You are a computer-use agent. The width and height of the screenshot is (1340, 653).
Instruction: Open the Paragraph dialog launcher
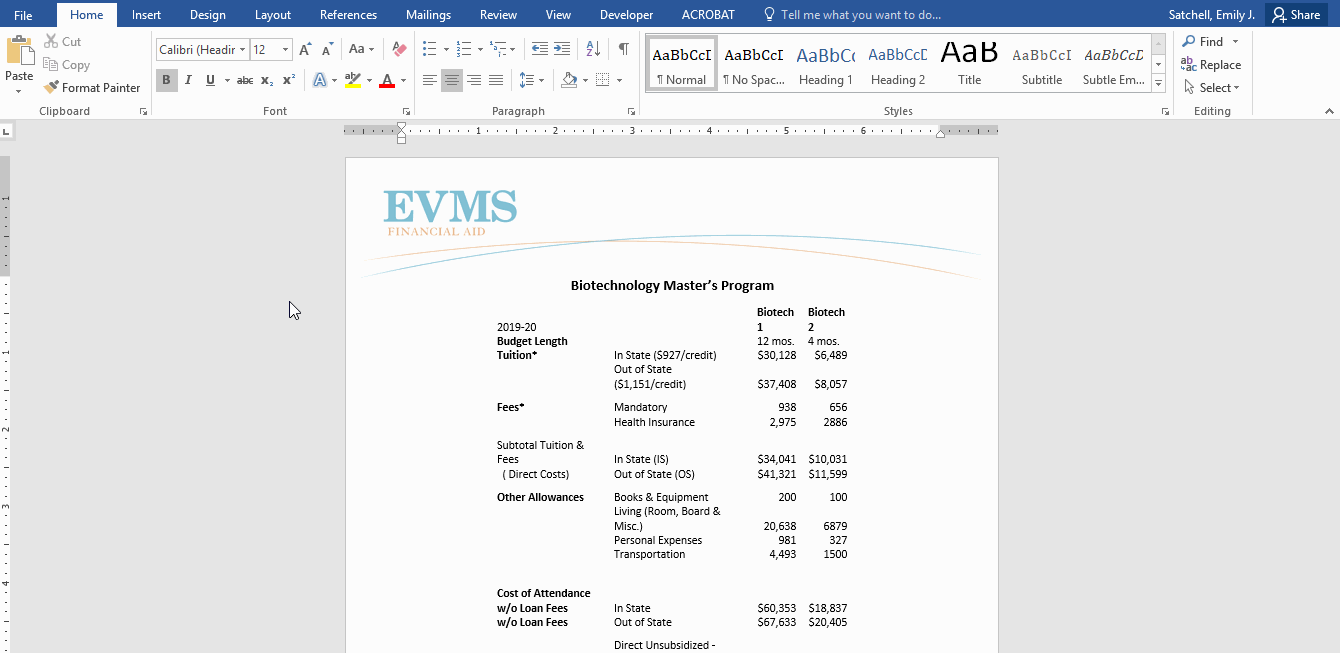631,111
